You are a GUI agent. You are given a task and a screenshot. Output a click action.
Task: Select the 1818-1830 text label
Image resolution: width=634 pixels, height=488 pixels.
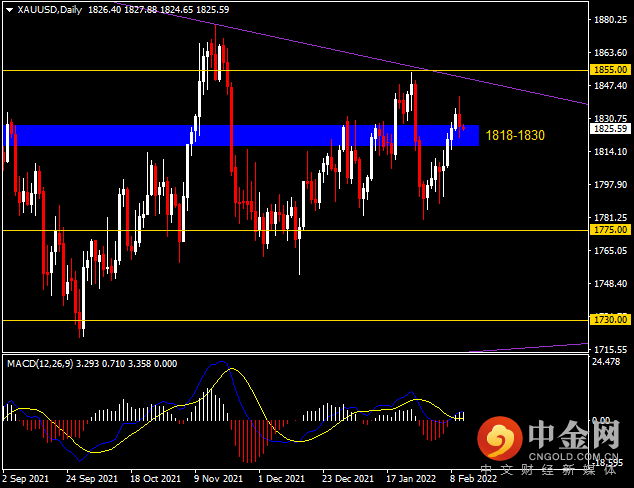(x=515, y=135)
